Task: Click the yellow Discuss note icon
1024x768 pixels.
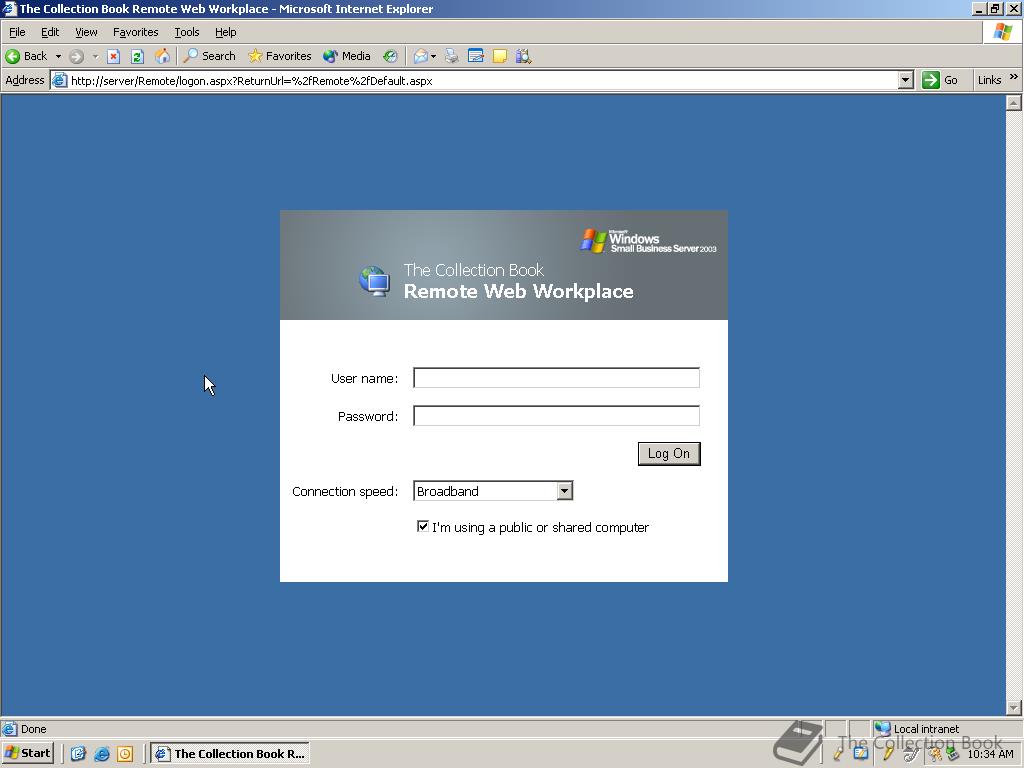Action: [x=500, y=56]
